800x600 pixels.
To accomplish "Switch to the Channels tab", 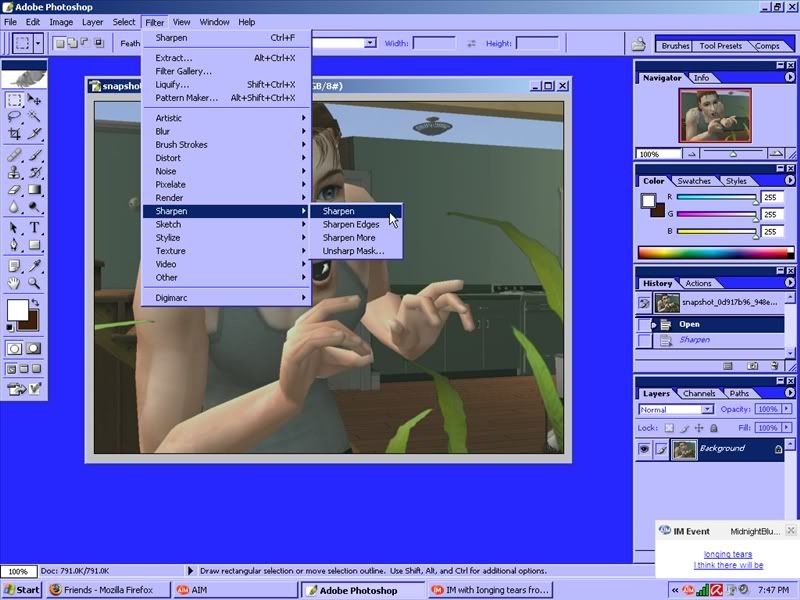I will pos(698,393).
